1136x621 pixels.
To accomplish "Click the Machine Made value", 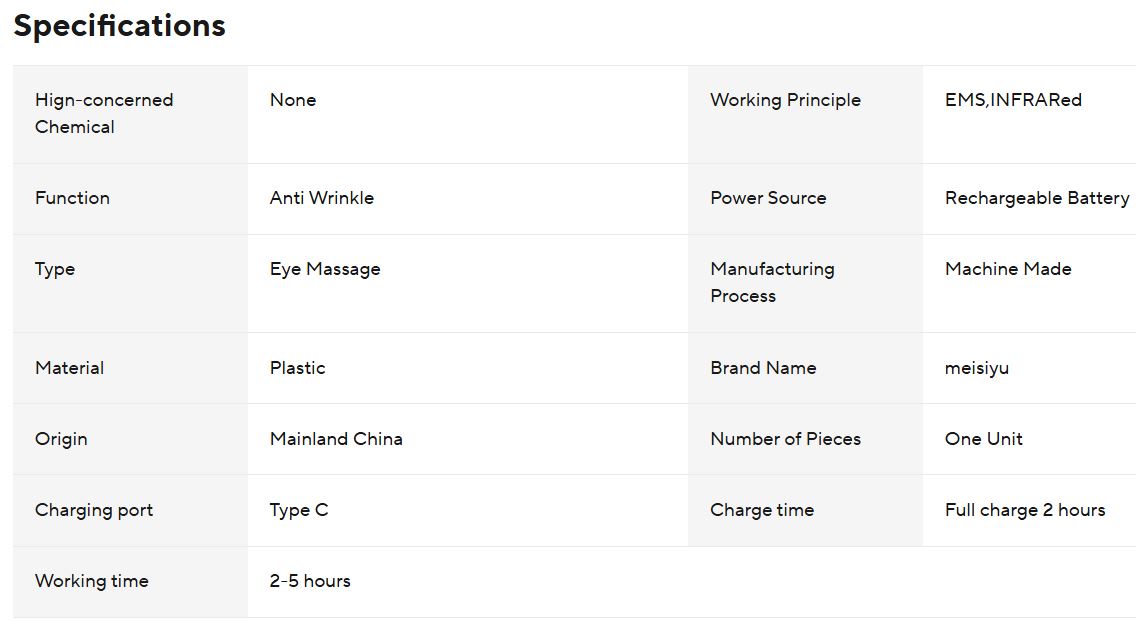I will [1008, 269].
